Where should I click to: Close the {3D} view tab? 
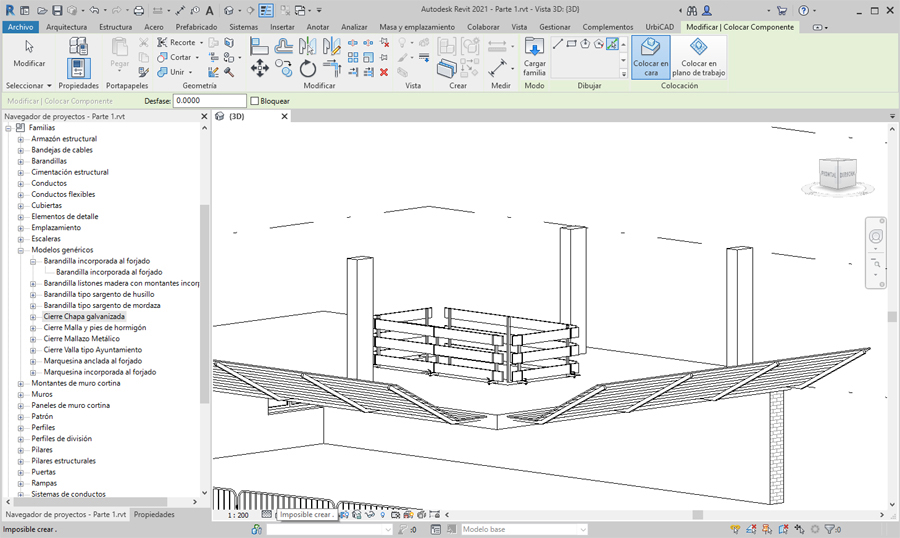tap(284, 116)
